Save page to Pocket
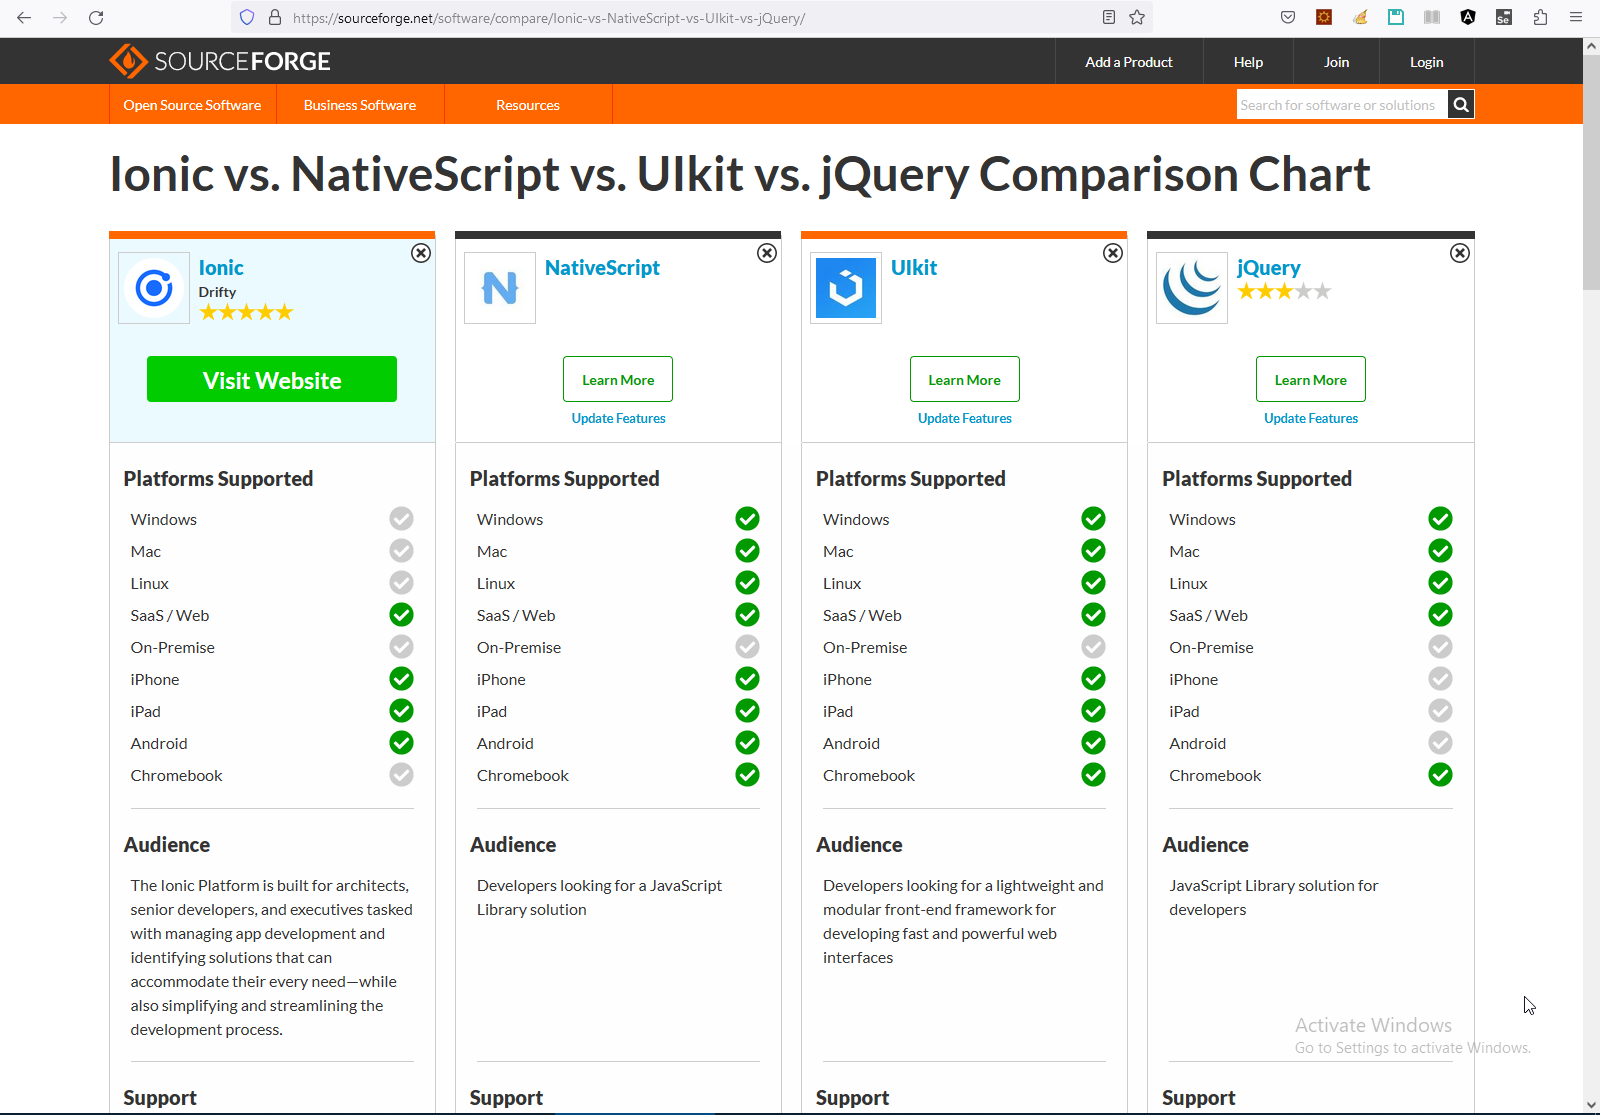Image resolution: width=1600 pixels, height=1115 pixels. pos(1288,17)
